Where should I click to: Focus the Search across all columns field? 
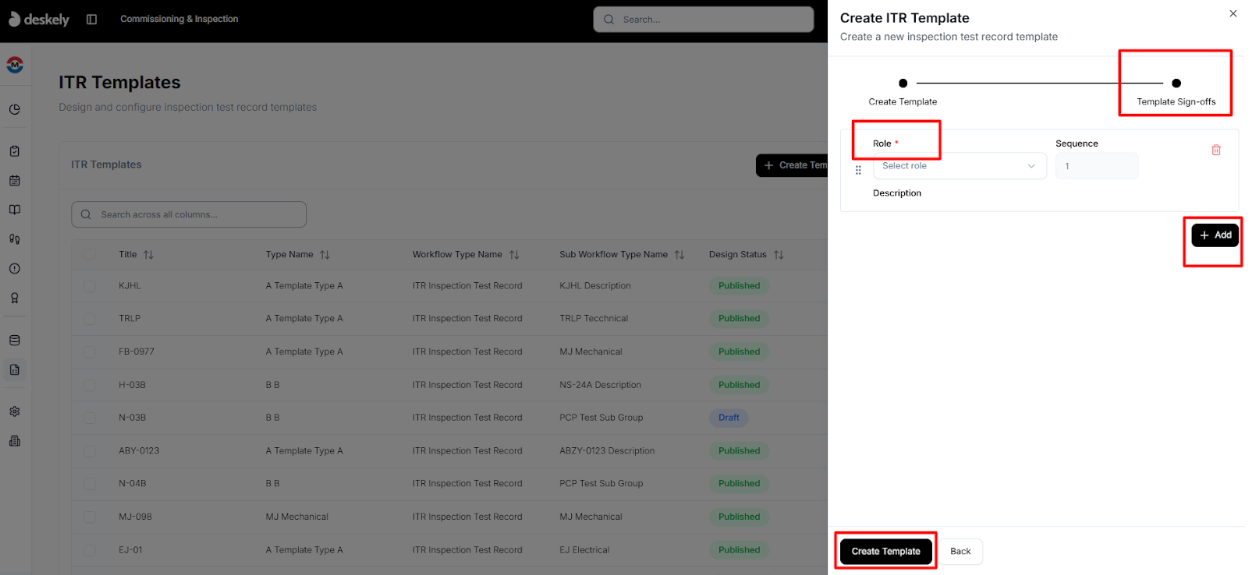coord(189,215)
